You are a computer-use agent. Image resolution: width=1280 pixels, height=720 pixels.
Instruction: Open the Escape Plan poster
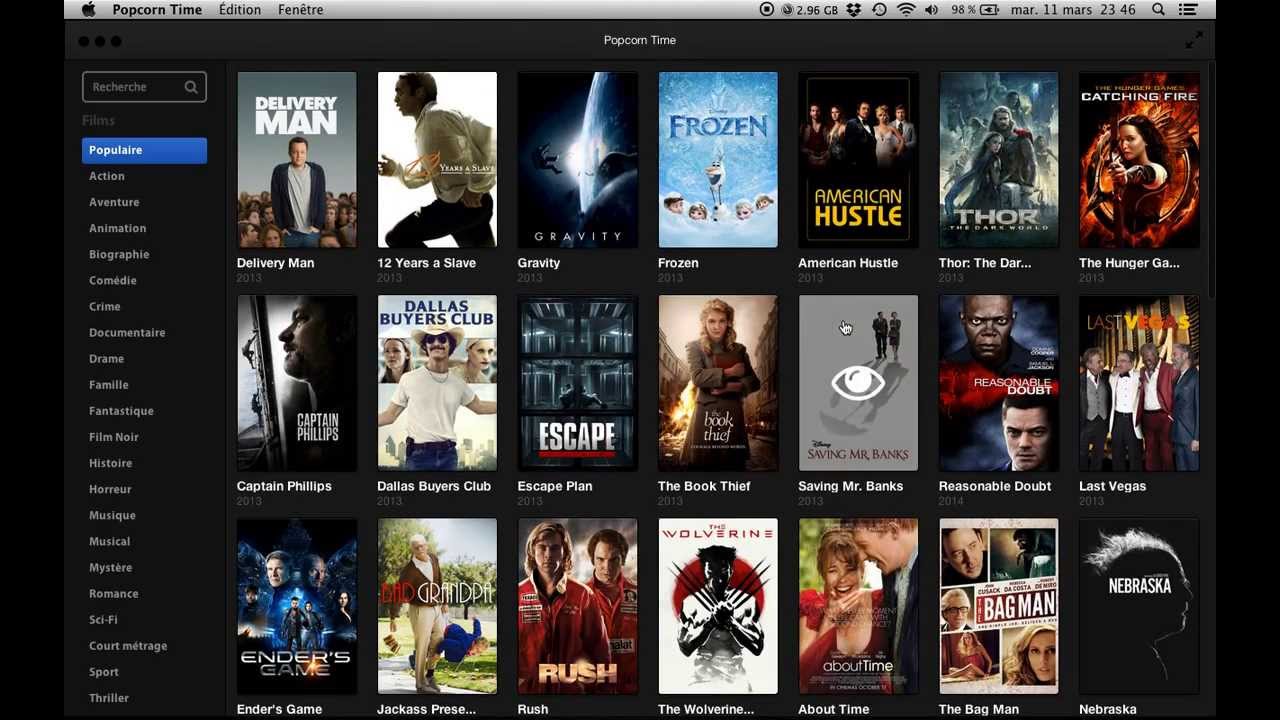coord(577,383)
